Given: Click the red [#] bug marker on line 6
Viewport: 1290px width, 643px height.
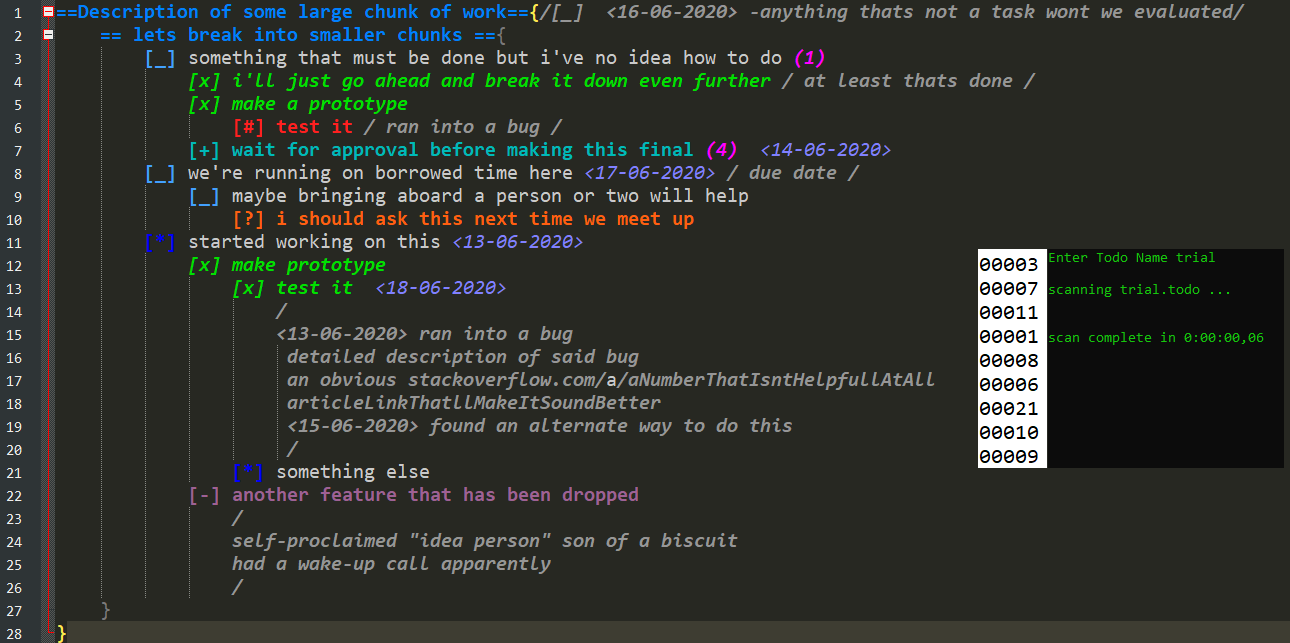Looking at the screenshot, I should click(x=249, y=127).
